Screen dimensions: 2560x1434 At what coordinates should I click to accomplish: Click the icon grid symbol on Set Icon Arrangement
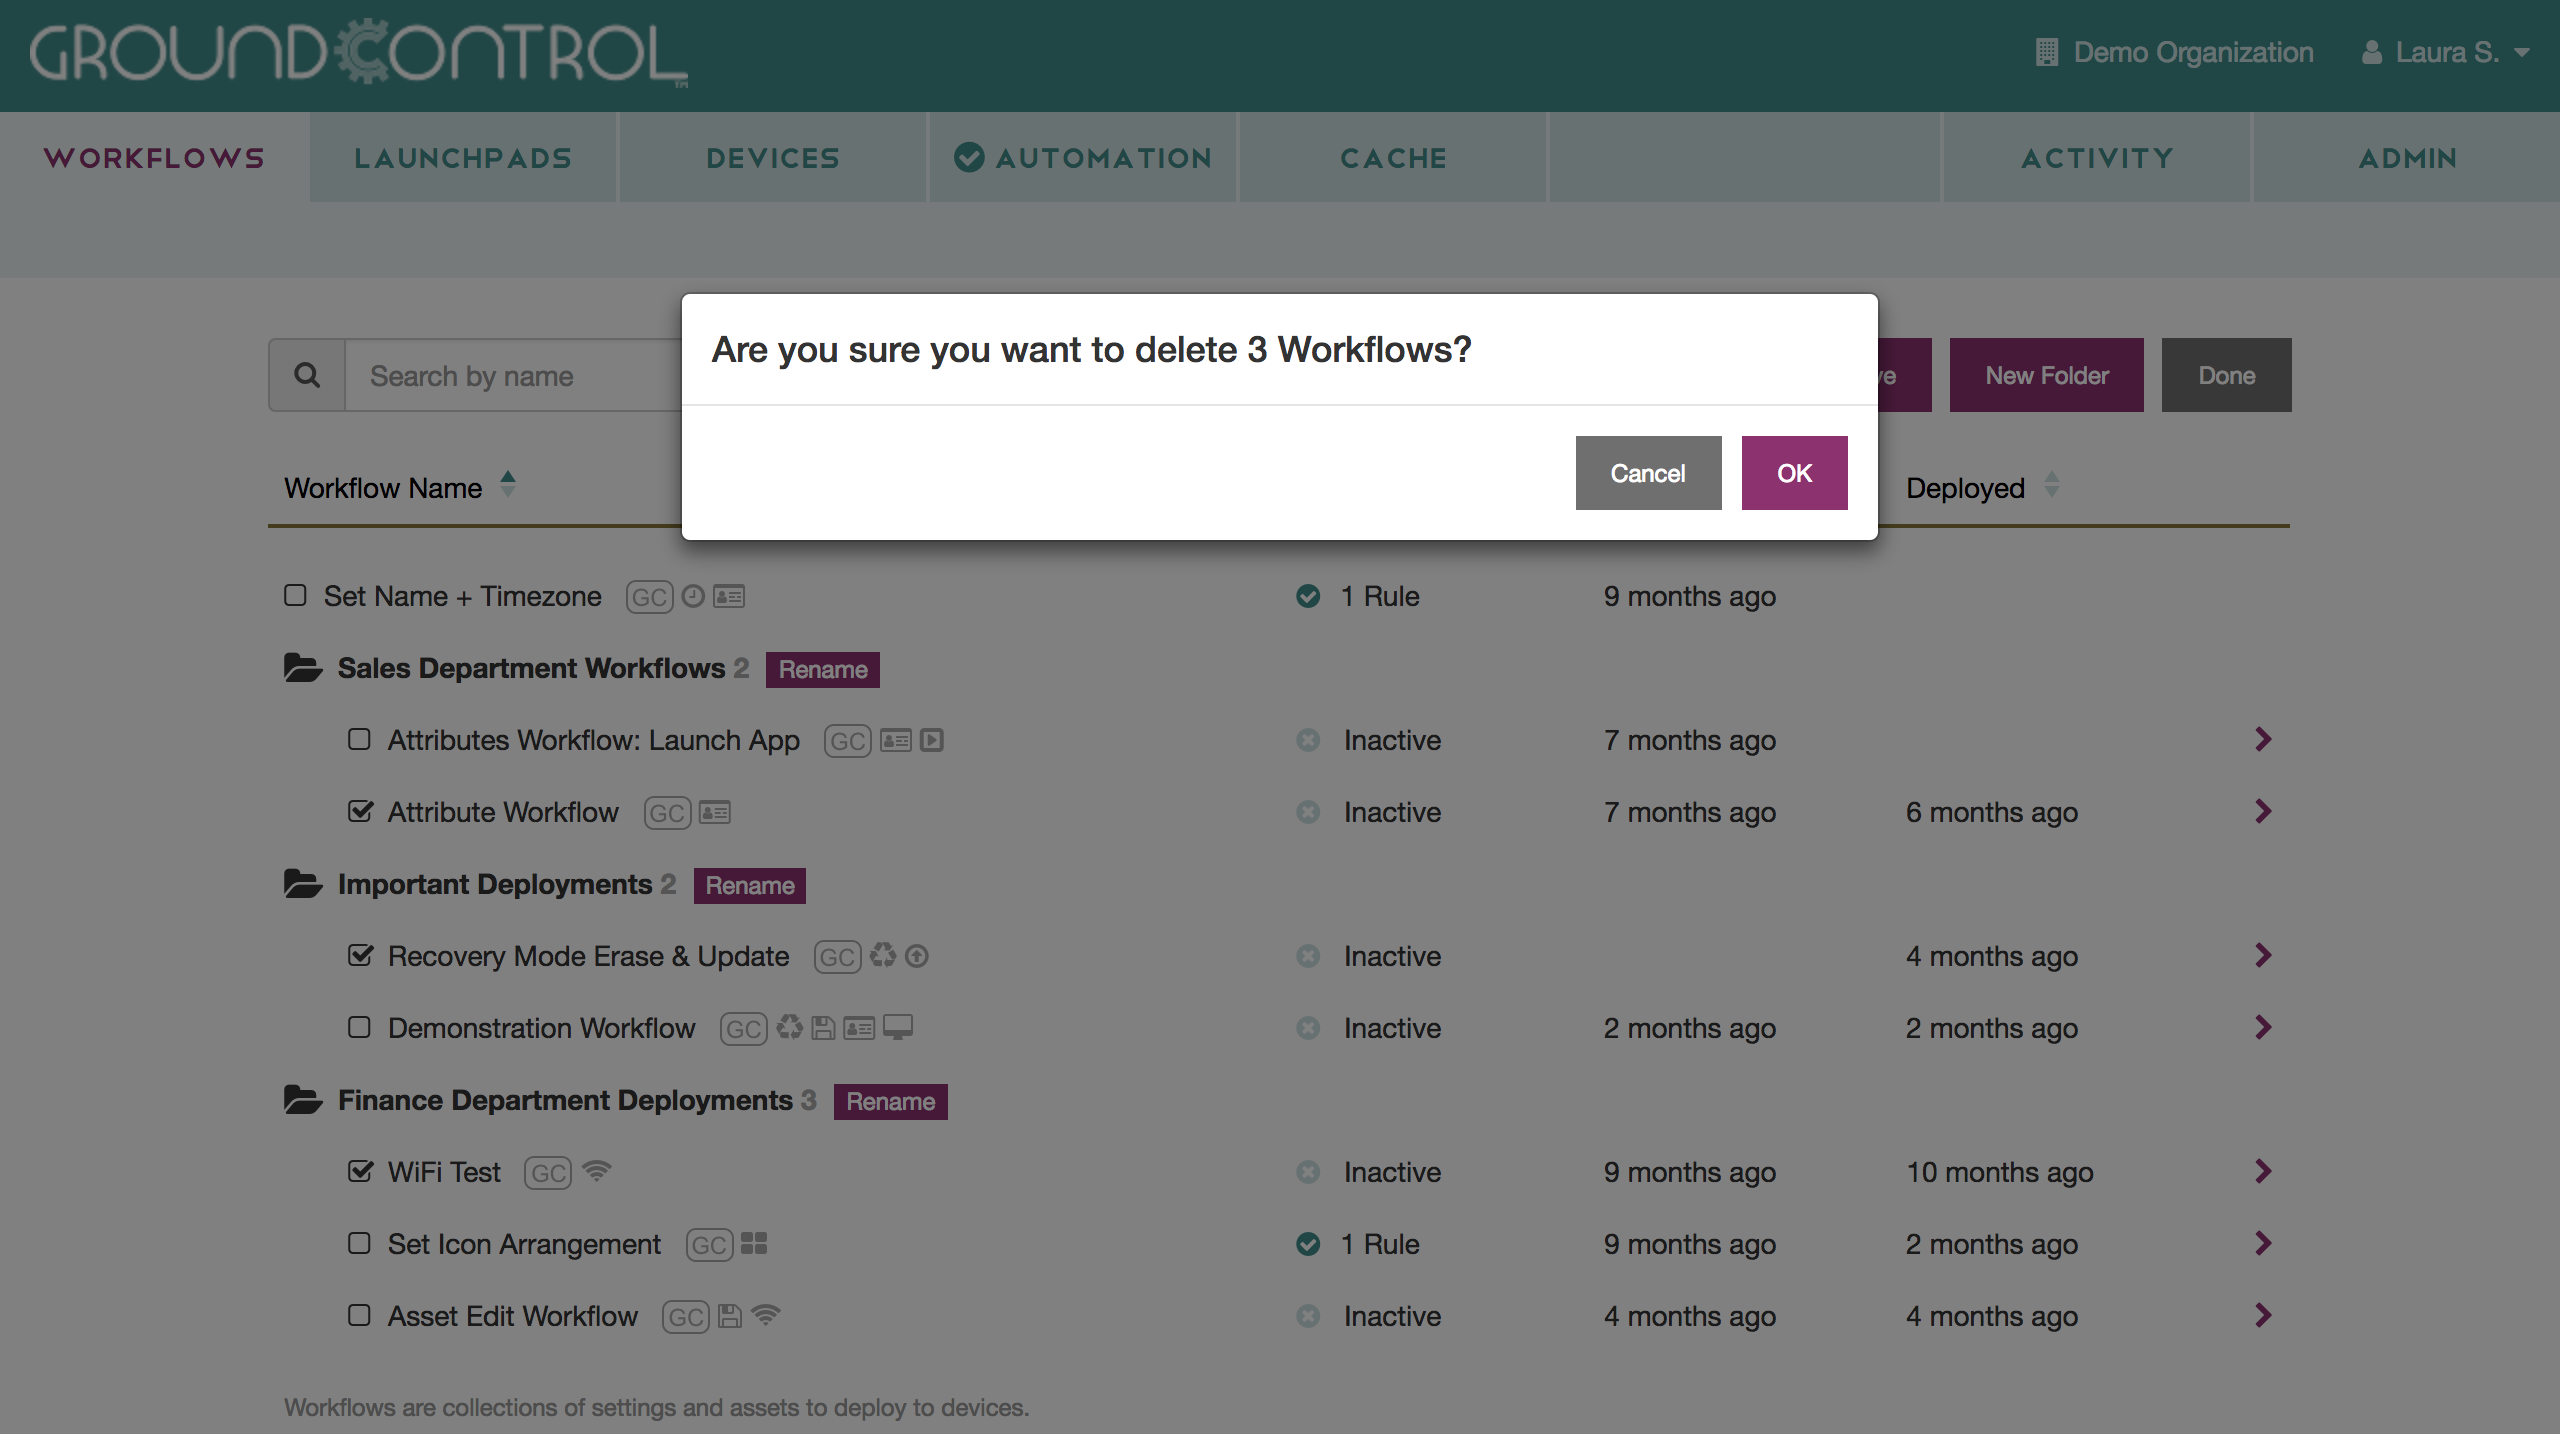click(754, 1243)
